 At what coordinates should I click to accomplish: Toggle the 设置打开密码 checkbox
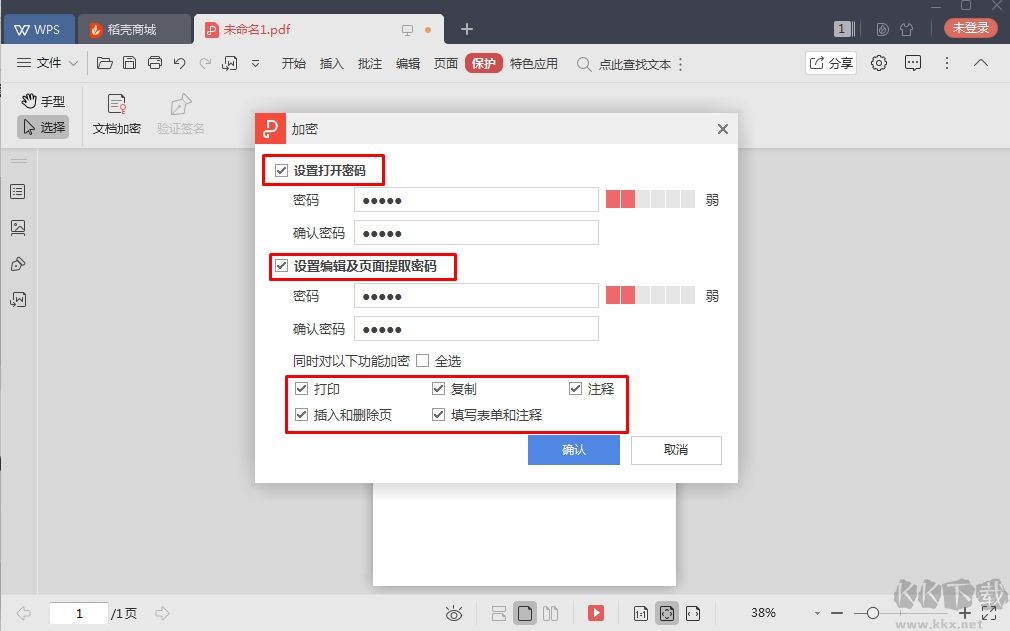[x=281, y=171]
